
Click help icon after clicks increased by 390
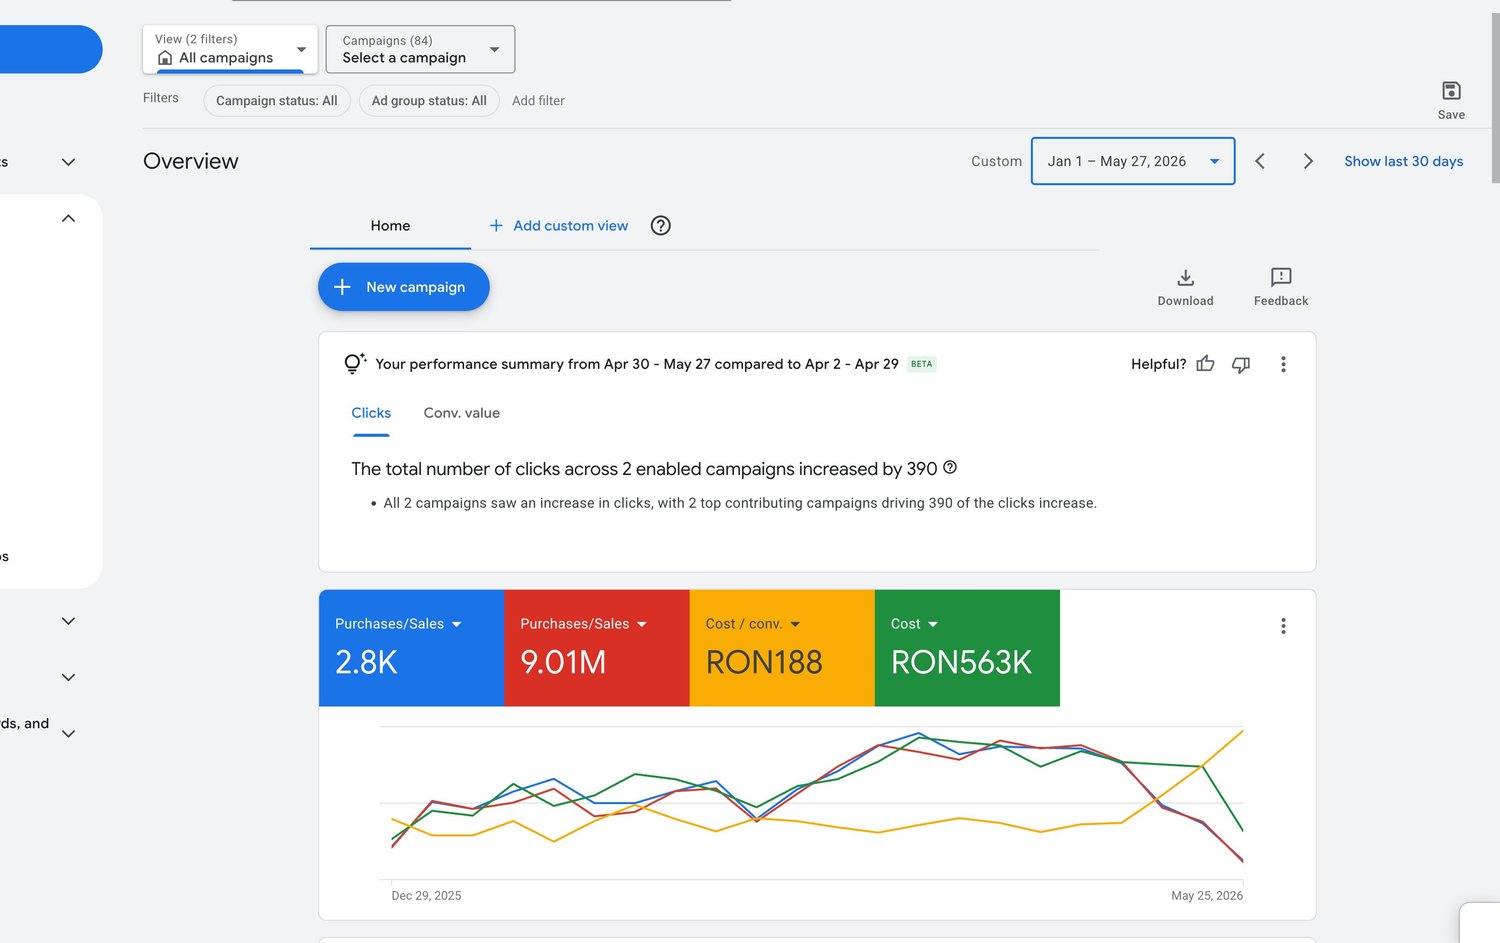950,467
